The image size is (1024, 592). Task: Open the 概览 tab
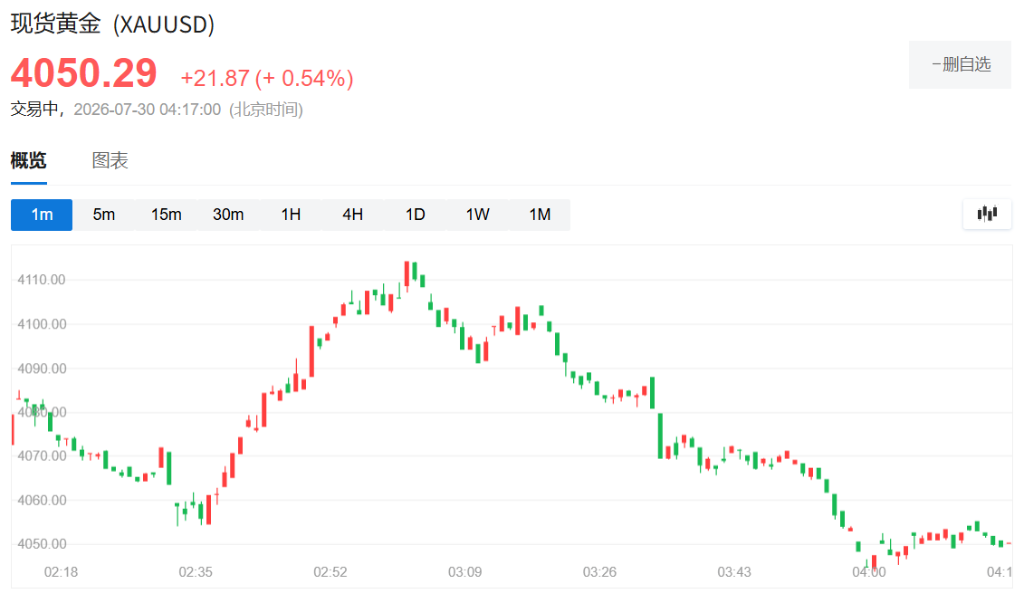click(29, 160)
